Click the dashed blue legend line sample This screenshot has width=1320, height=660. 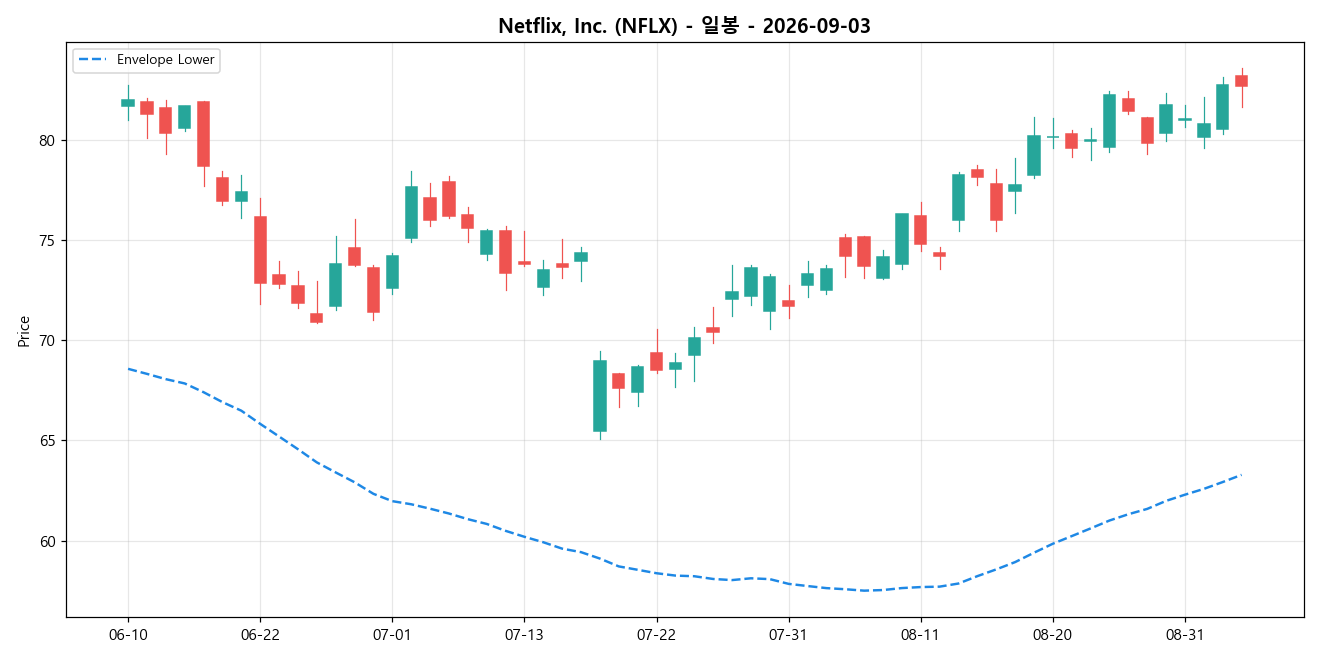point(94,60)
